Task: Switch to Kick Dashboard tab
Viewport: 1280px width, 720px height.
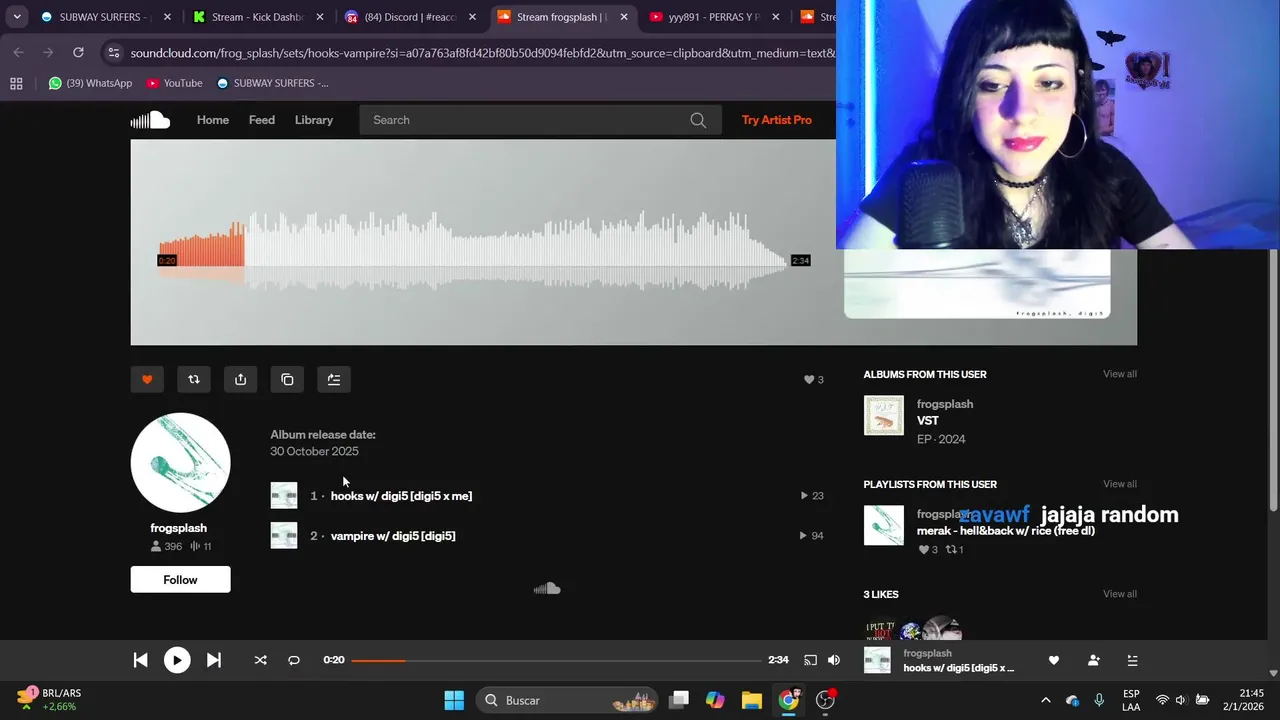Action: (x=258, y=17)
